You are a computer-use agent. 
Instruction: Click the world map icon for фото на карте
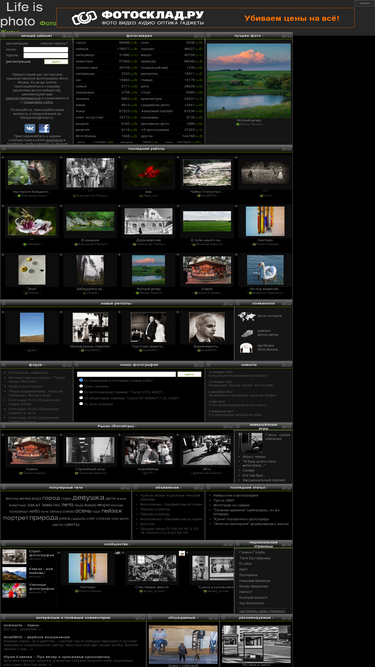point(246,316)
